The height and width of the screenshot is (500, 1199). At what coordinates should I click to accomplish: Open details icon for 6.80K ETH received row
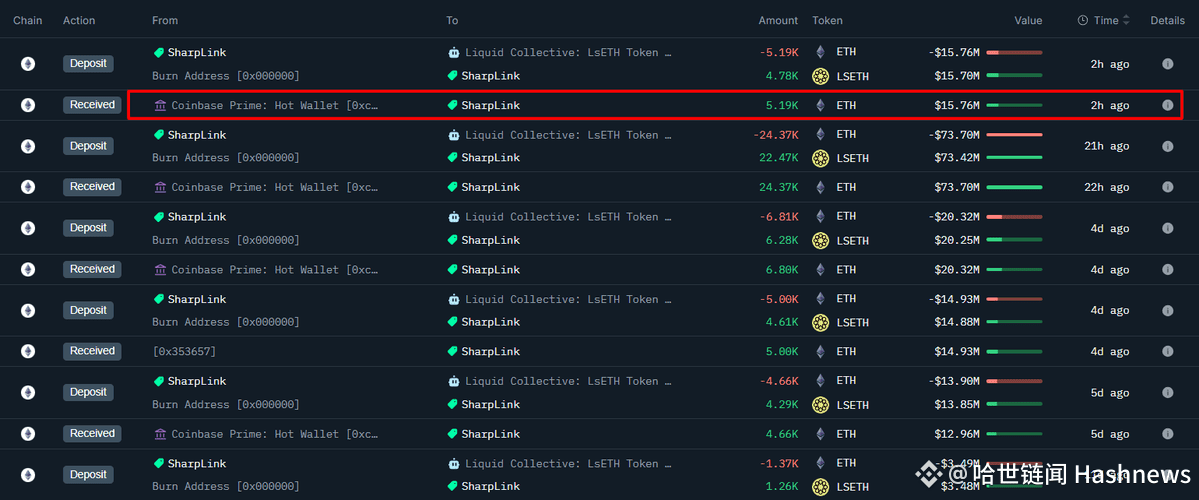click(1167, 269)
